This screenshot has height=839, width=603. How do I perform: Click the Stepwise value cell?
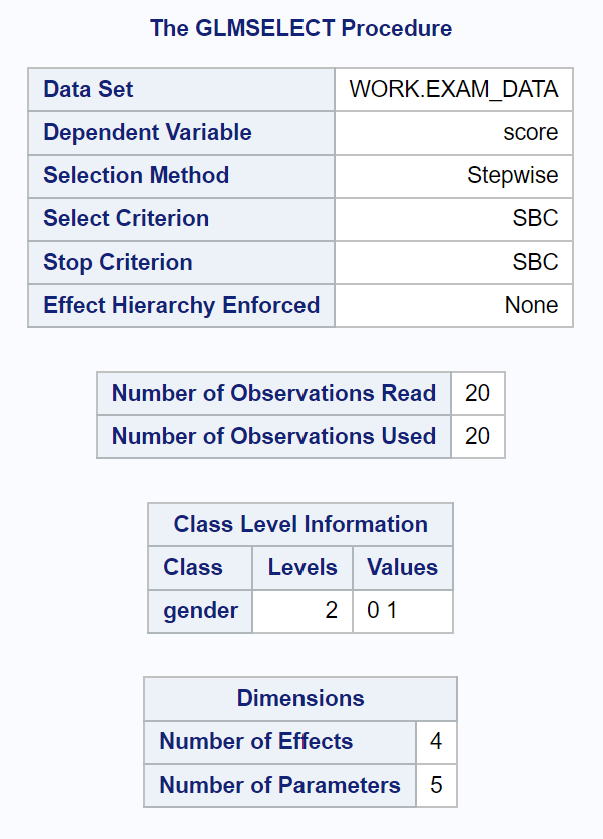tap(454, 176)
